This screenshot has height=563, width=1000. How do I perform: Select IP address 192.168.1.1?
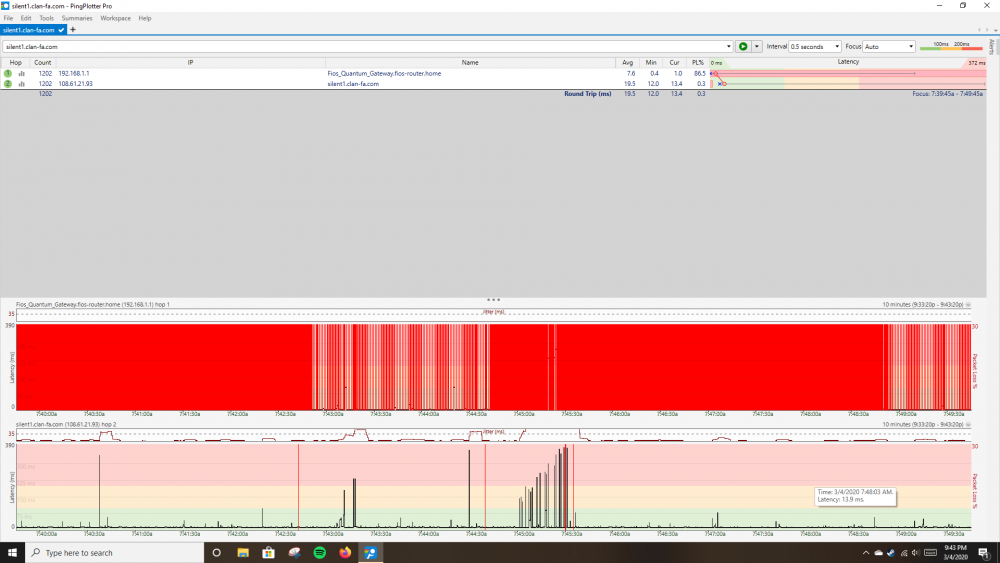coord(74,73)
